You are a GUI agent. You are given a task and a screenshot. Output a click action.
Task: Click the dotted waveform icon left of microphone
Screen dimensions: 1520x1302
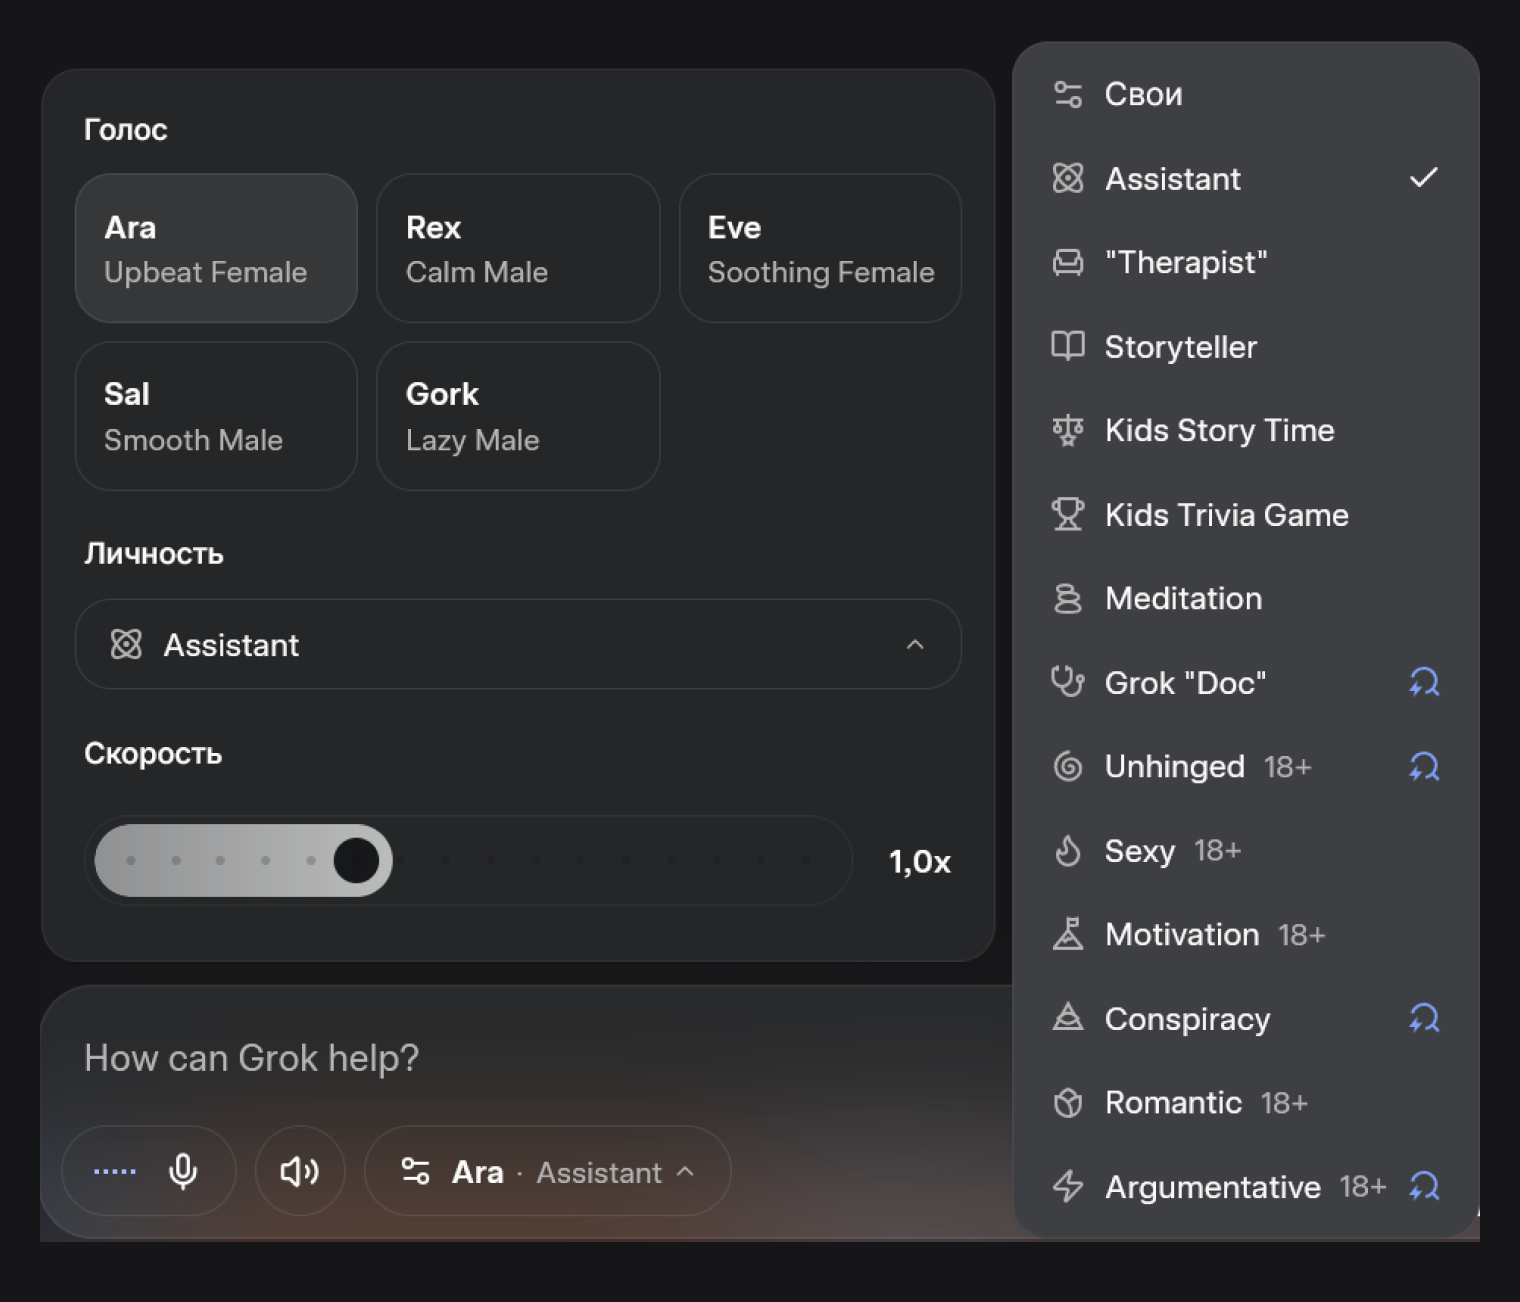point(115,1171)
